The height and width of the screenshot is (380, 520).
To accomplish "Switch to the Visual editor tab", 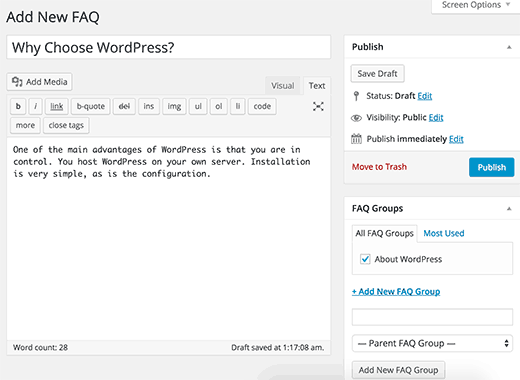I will [x=283, y=86].
